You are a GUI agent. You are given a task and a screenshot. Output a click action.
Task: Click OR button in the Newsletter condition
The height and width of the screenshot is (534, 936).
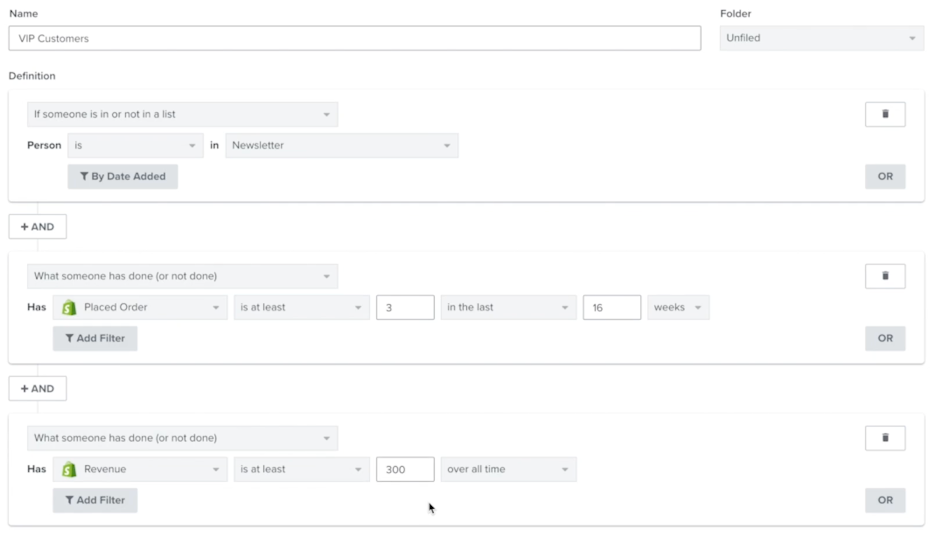pyautogui.click(x=885, y=177)
